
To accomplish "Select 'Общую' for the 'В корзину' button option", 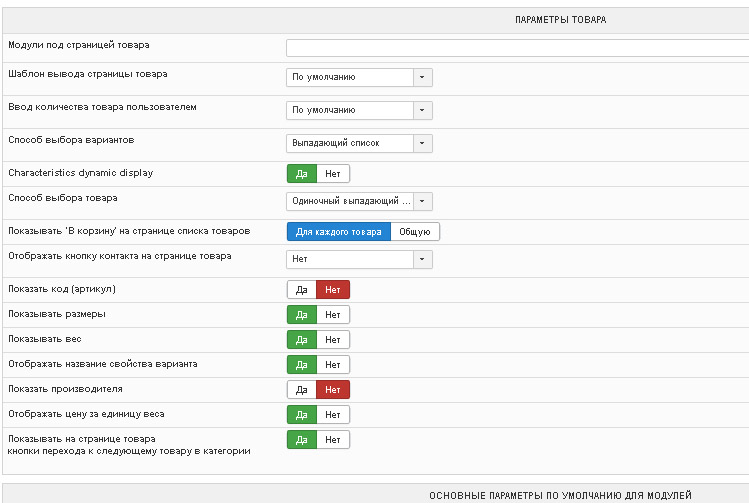I will (x=414, y=232).
